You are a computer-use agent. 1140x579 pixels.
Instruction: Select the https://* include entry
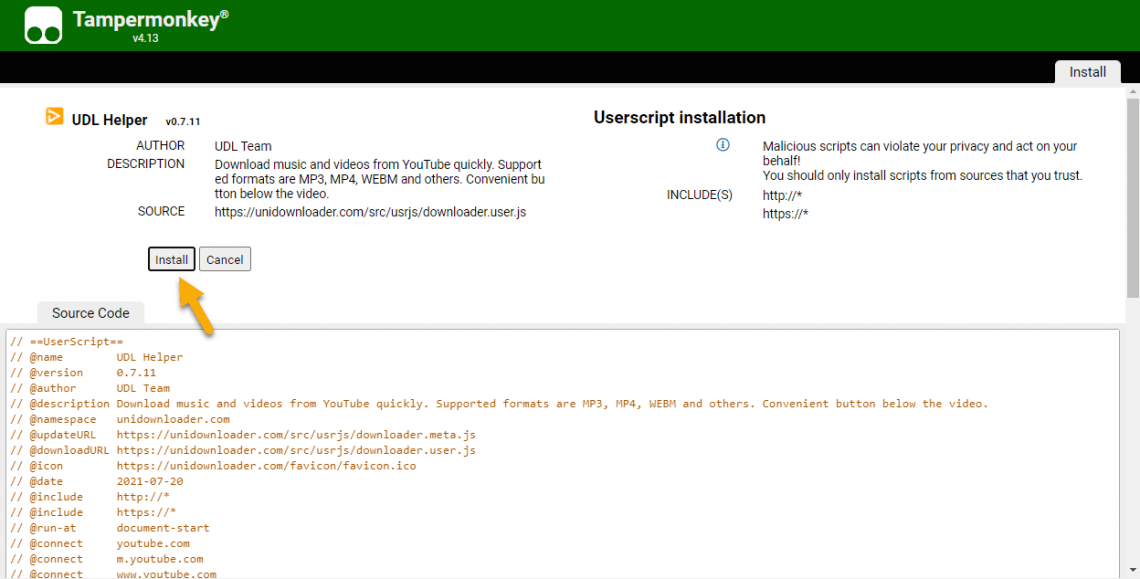pos(785,214)
